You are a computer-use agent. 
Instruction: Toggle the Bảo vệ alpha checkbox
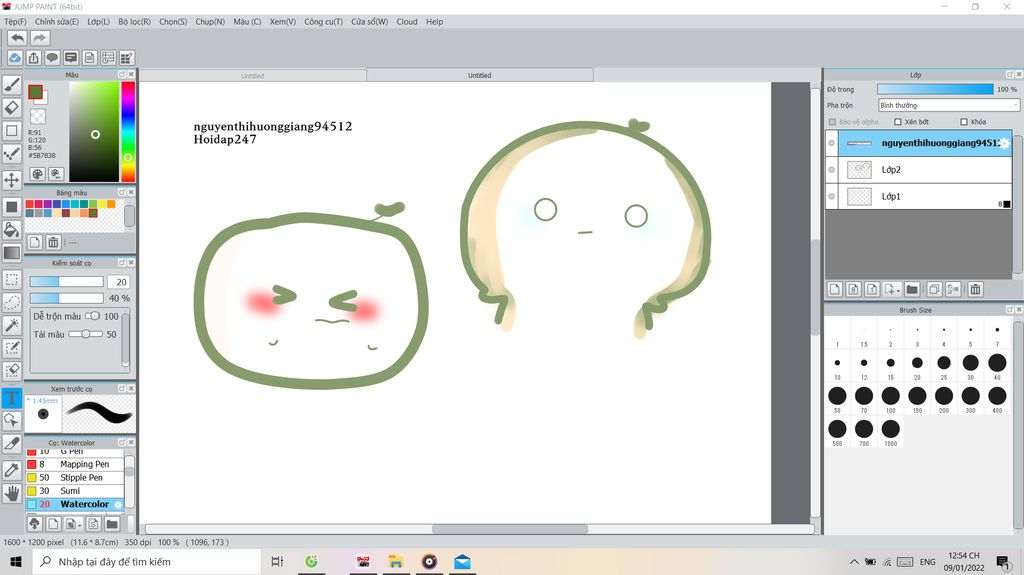[832, 122]
